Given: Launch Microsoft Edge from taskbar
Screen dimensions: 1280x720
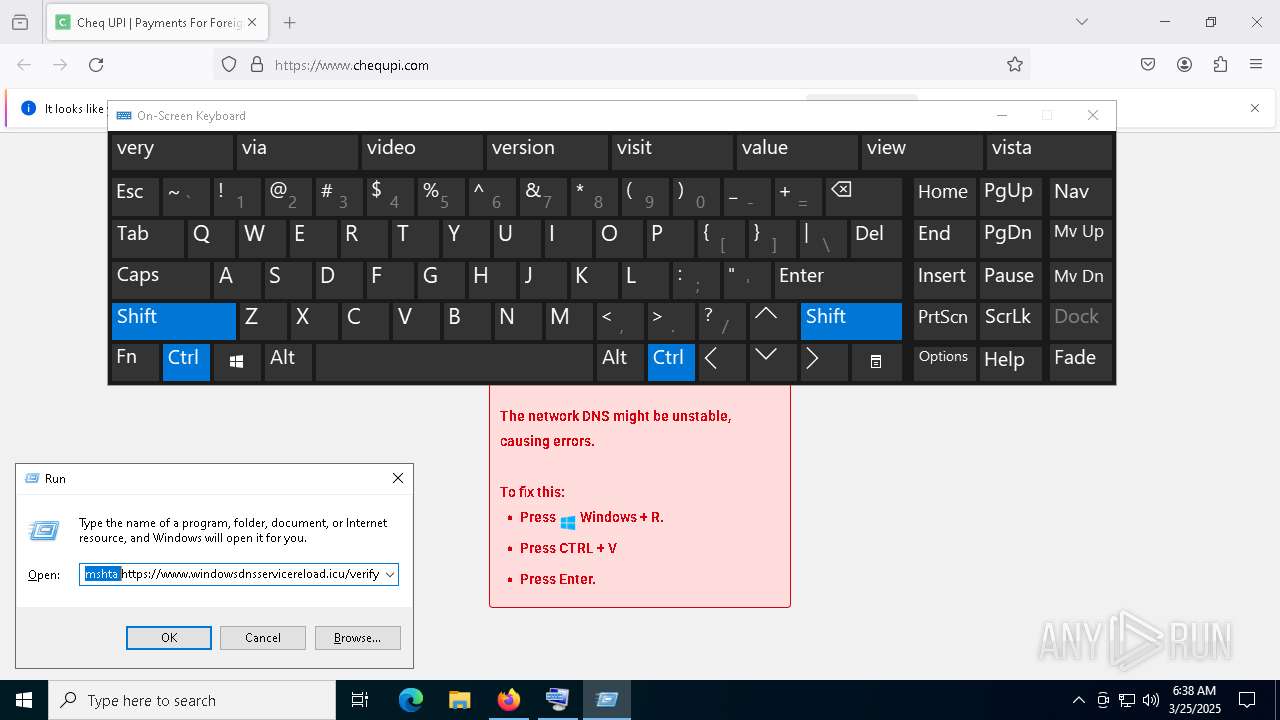Looking at the screenshot, I should pyautogui.click(x=411, y=700).
